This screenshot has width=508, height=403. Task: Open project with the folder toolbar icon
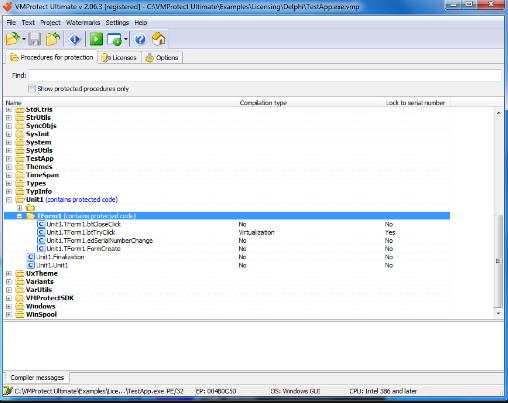13,39
